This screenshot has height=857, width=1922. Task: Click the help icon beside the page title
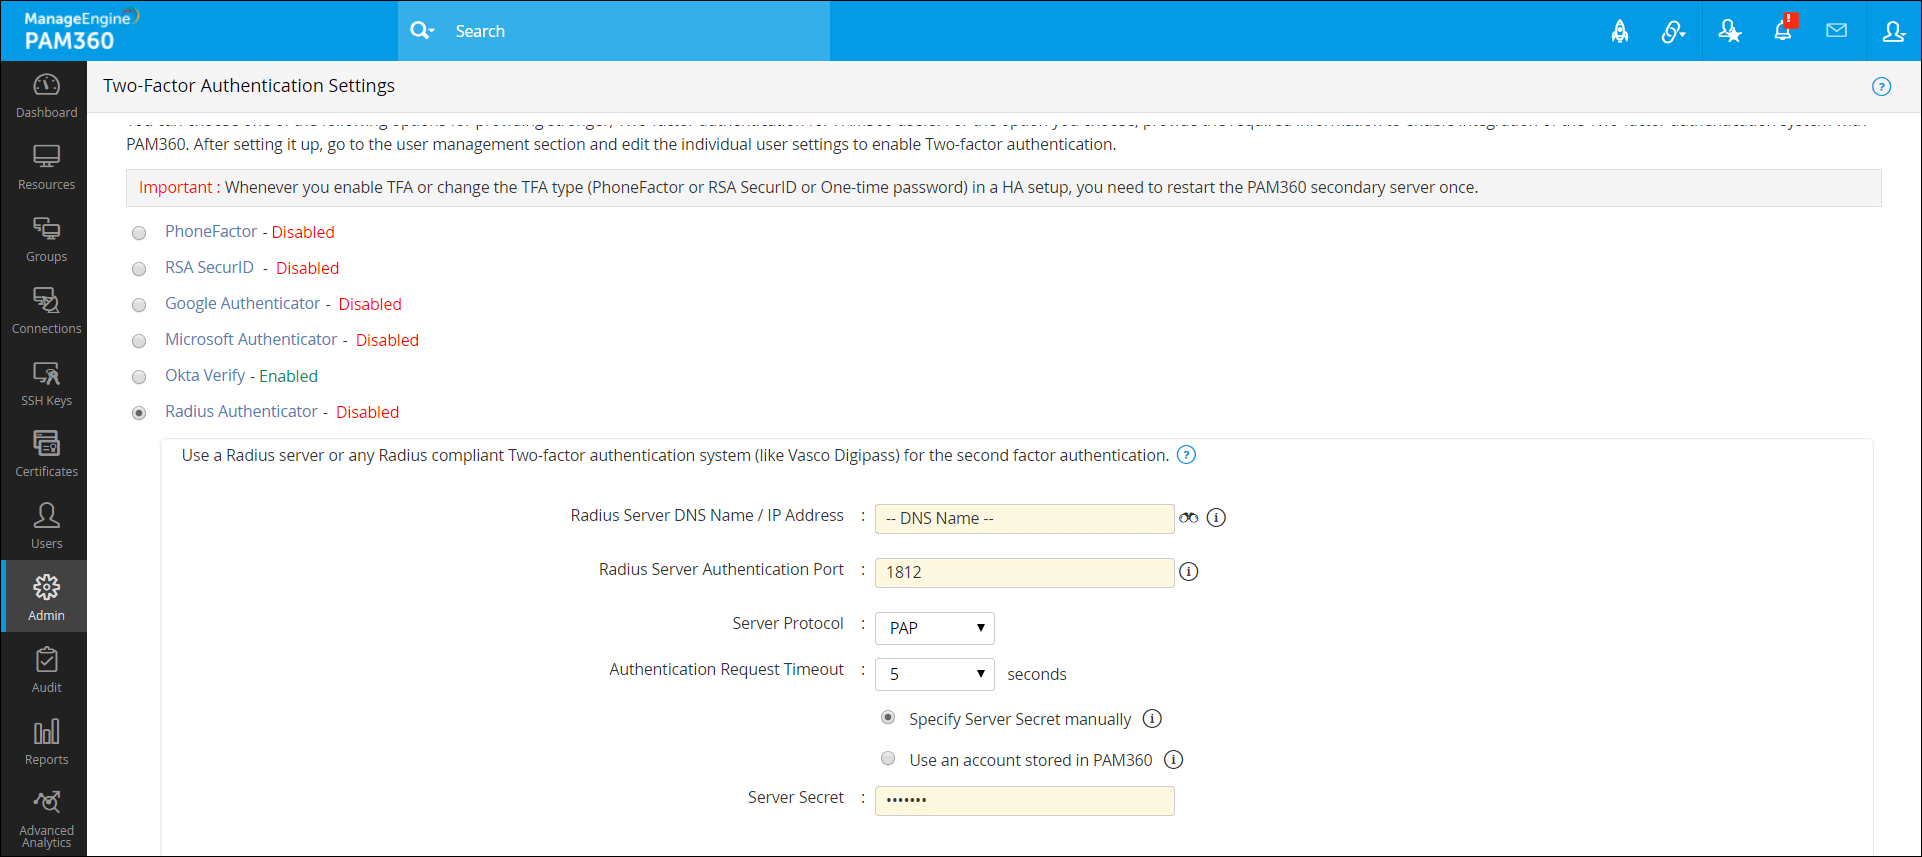[1881, 87]
